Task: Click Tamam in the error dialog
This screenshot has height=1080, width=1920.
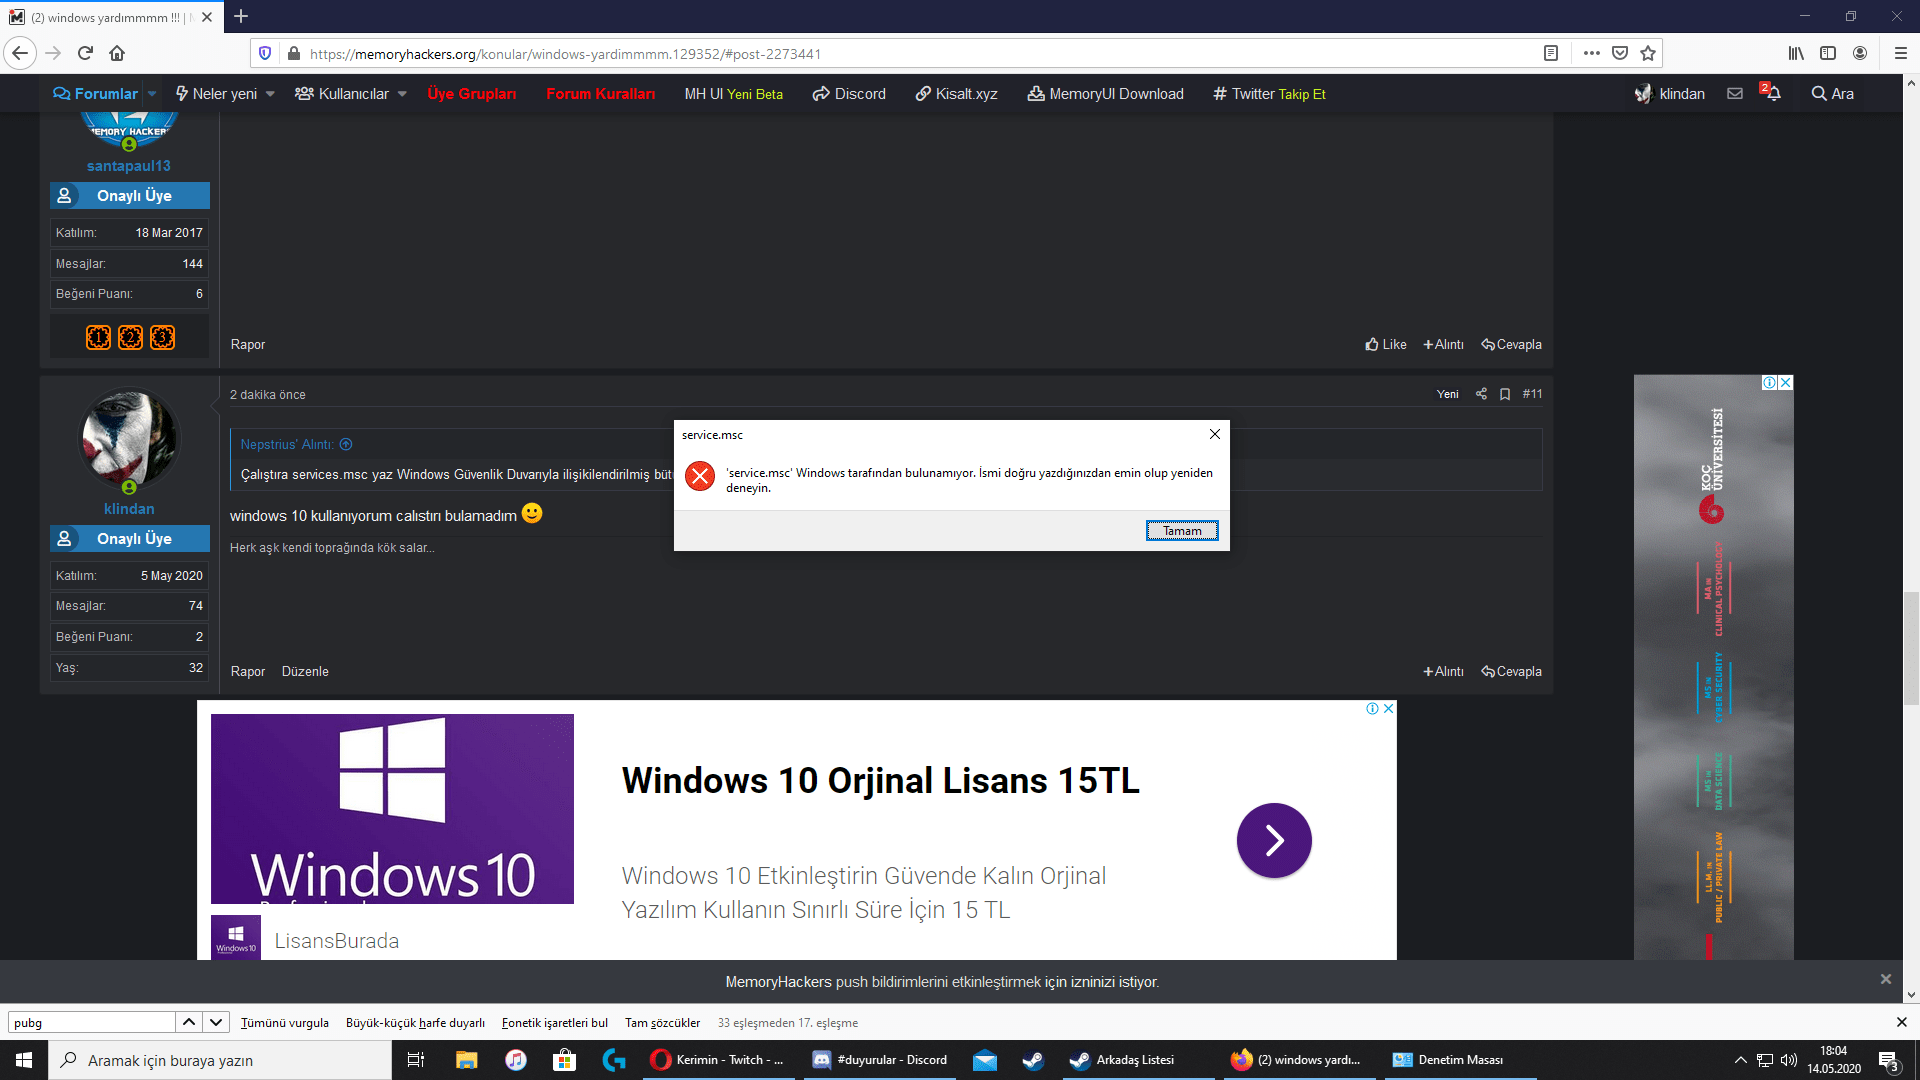Action: 1182,530
